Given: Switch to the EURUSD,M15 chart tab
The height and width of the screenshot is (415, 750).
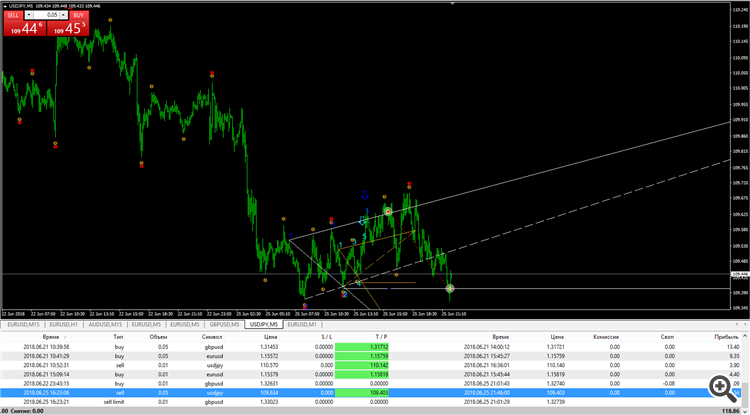Looking at the screenshot, I should [21, 325].
